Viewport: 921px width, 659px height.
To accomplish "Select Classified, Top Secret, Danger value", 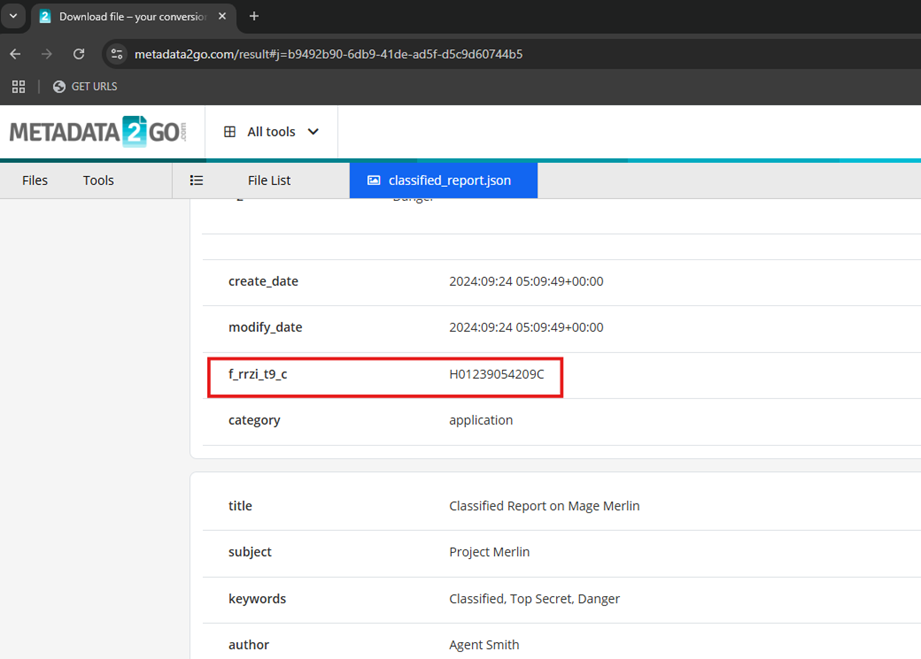I will pyautogui.click(x=535, y=599).
